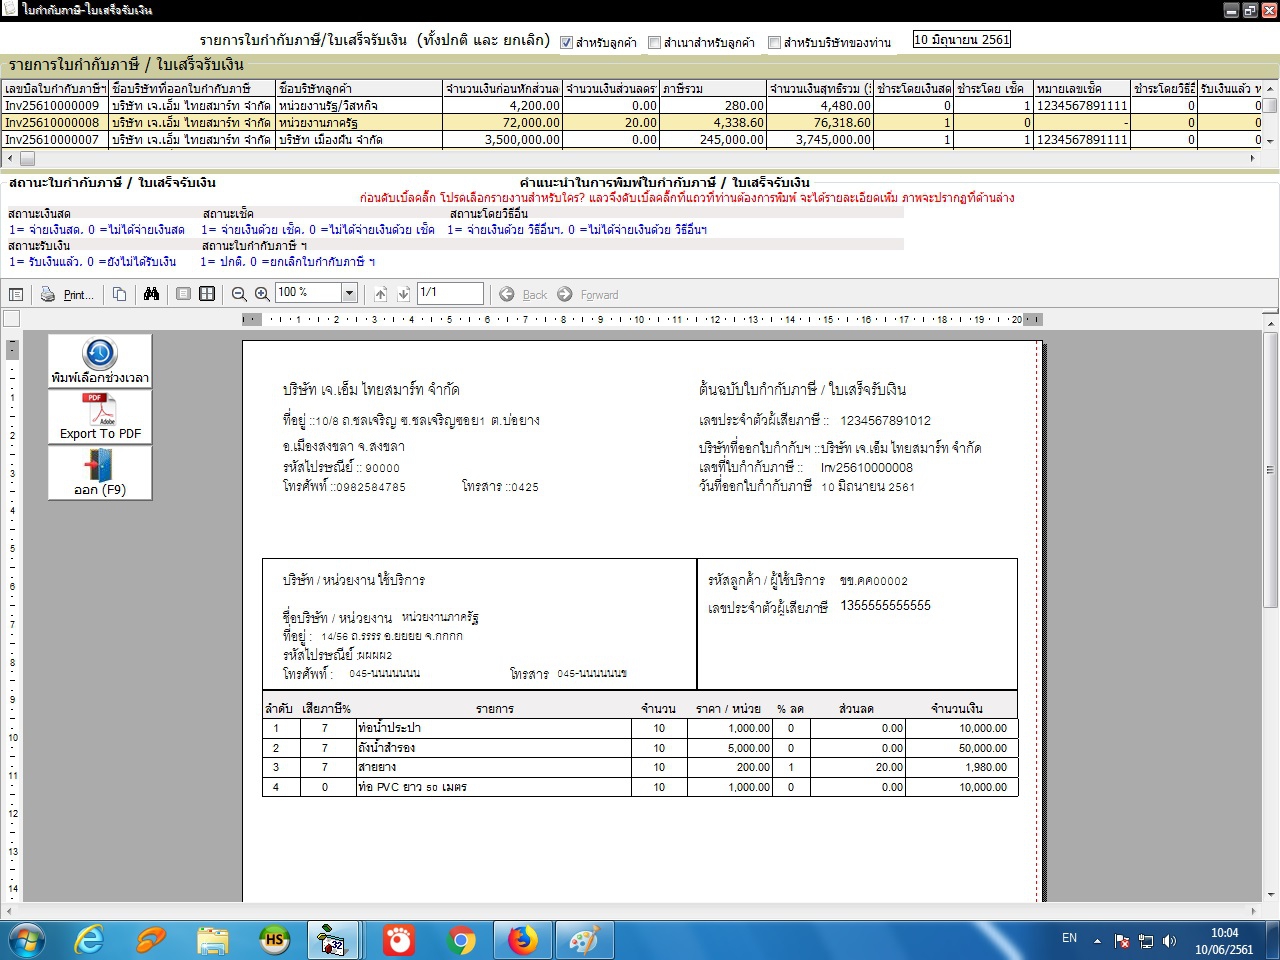Viewport: 1280px width, 960px height.
Task: Open Paint from taskbar
Action: coord(584,940)
